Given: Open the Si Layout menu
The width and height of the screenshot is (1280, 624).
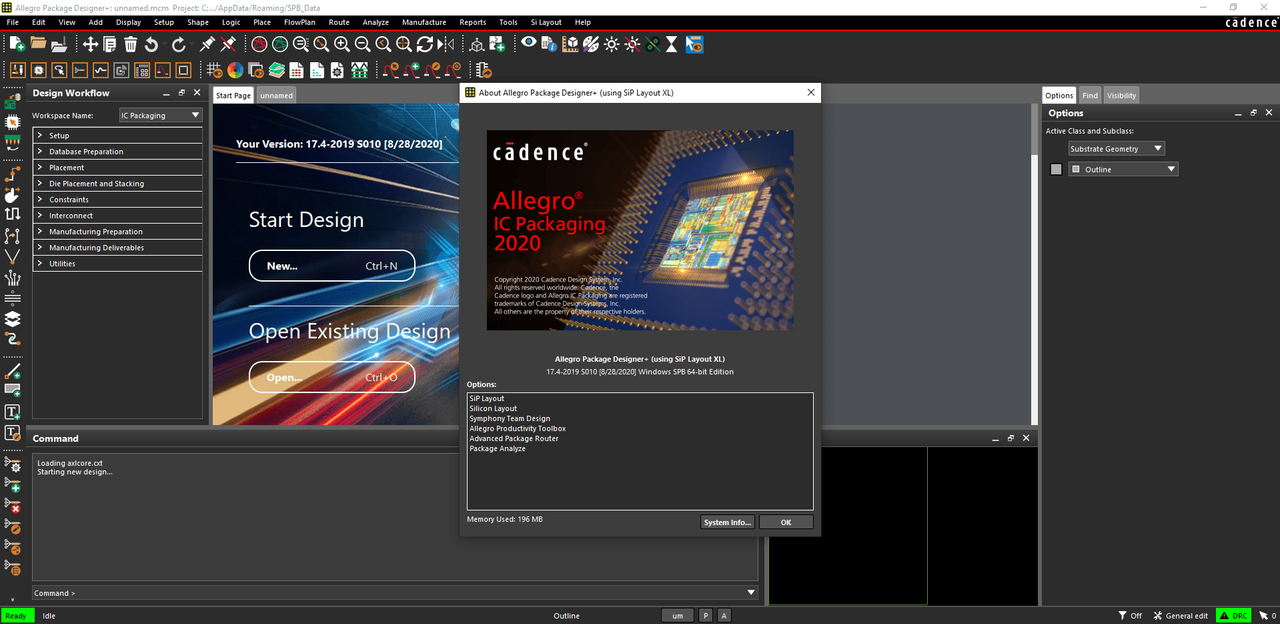Looking at the screenshot, I should click(x=545, y=22).
